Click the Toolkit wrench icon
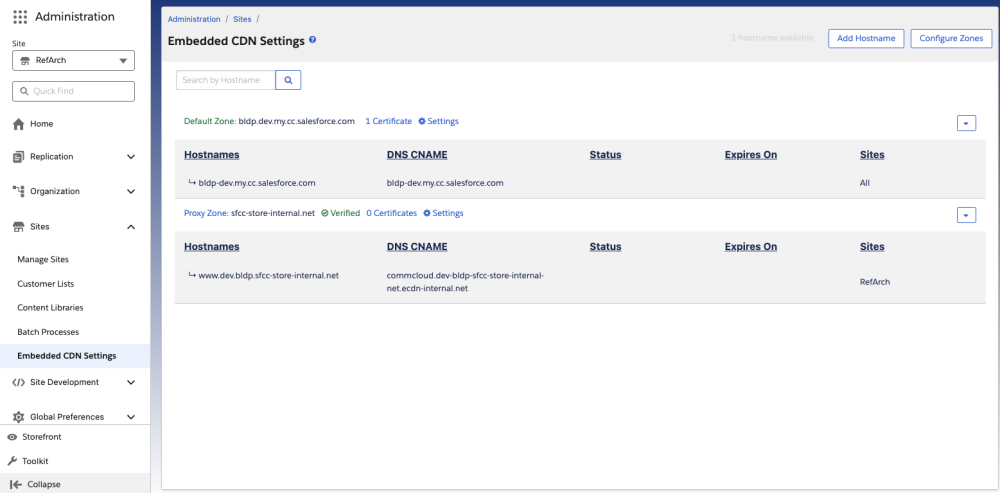The height and width of the screenshot is (493, 1000). [12, 460]
